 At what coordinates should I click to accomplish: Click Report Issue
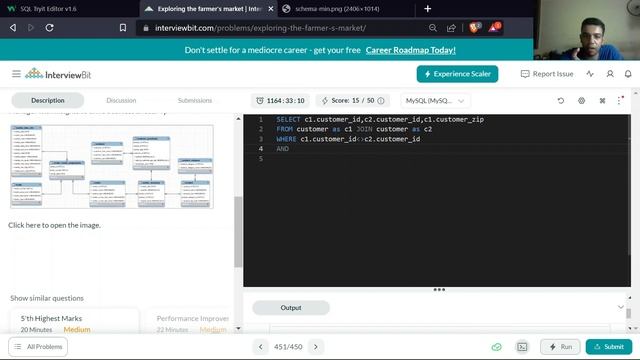(547, 74)
